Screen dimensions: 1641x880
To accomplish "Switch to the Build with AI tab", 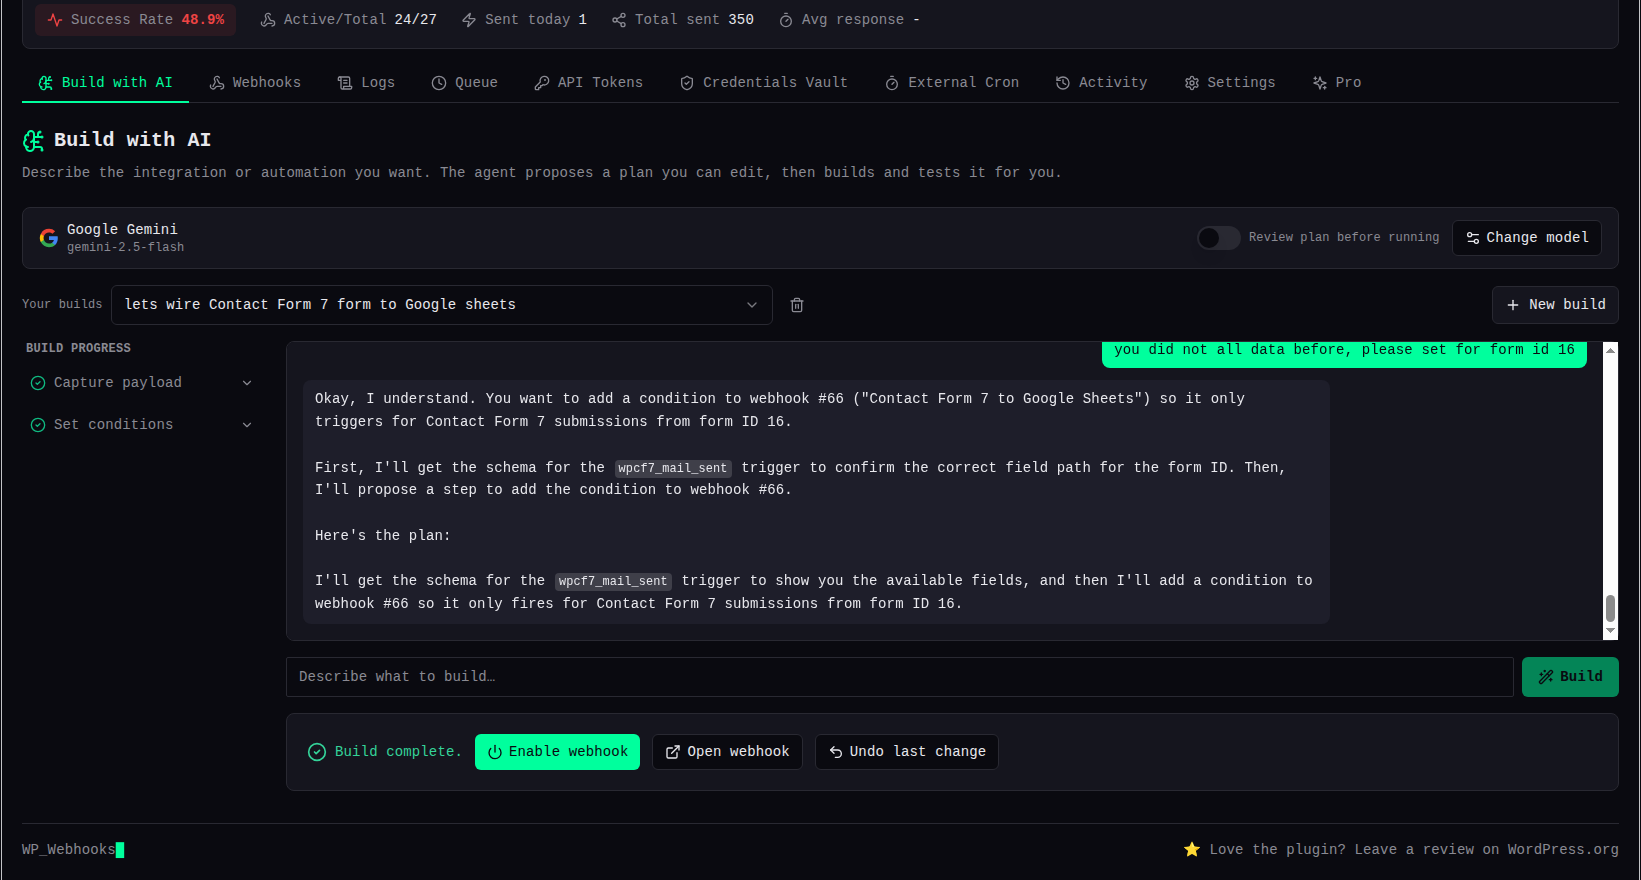I will (105, 83).
